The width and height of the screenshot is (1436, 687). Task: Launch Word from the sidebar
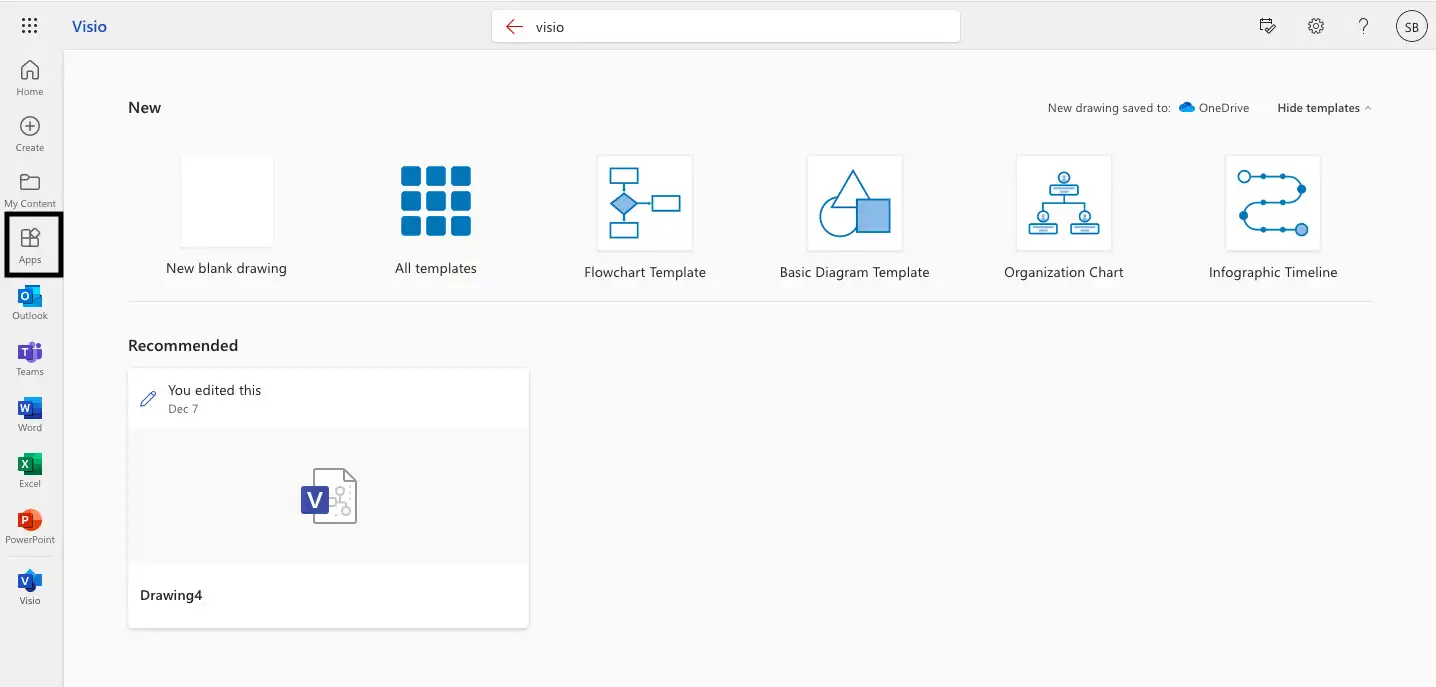pyautogui.click(x=30, y=414)
